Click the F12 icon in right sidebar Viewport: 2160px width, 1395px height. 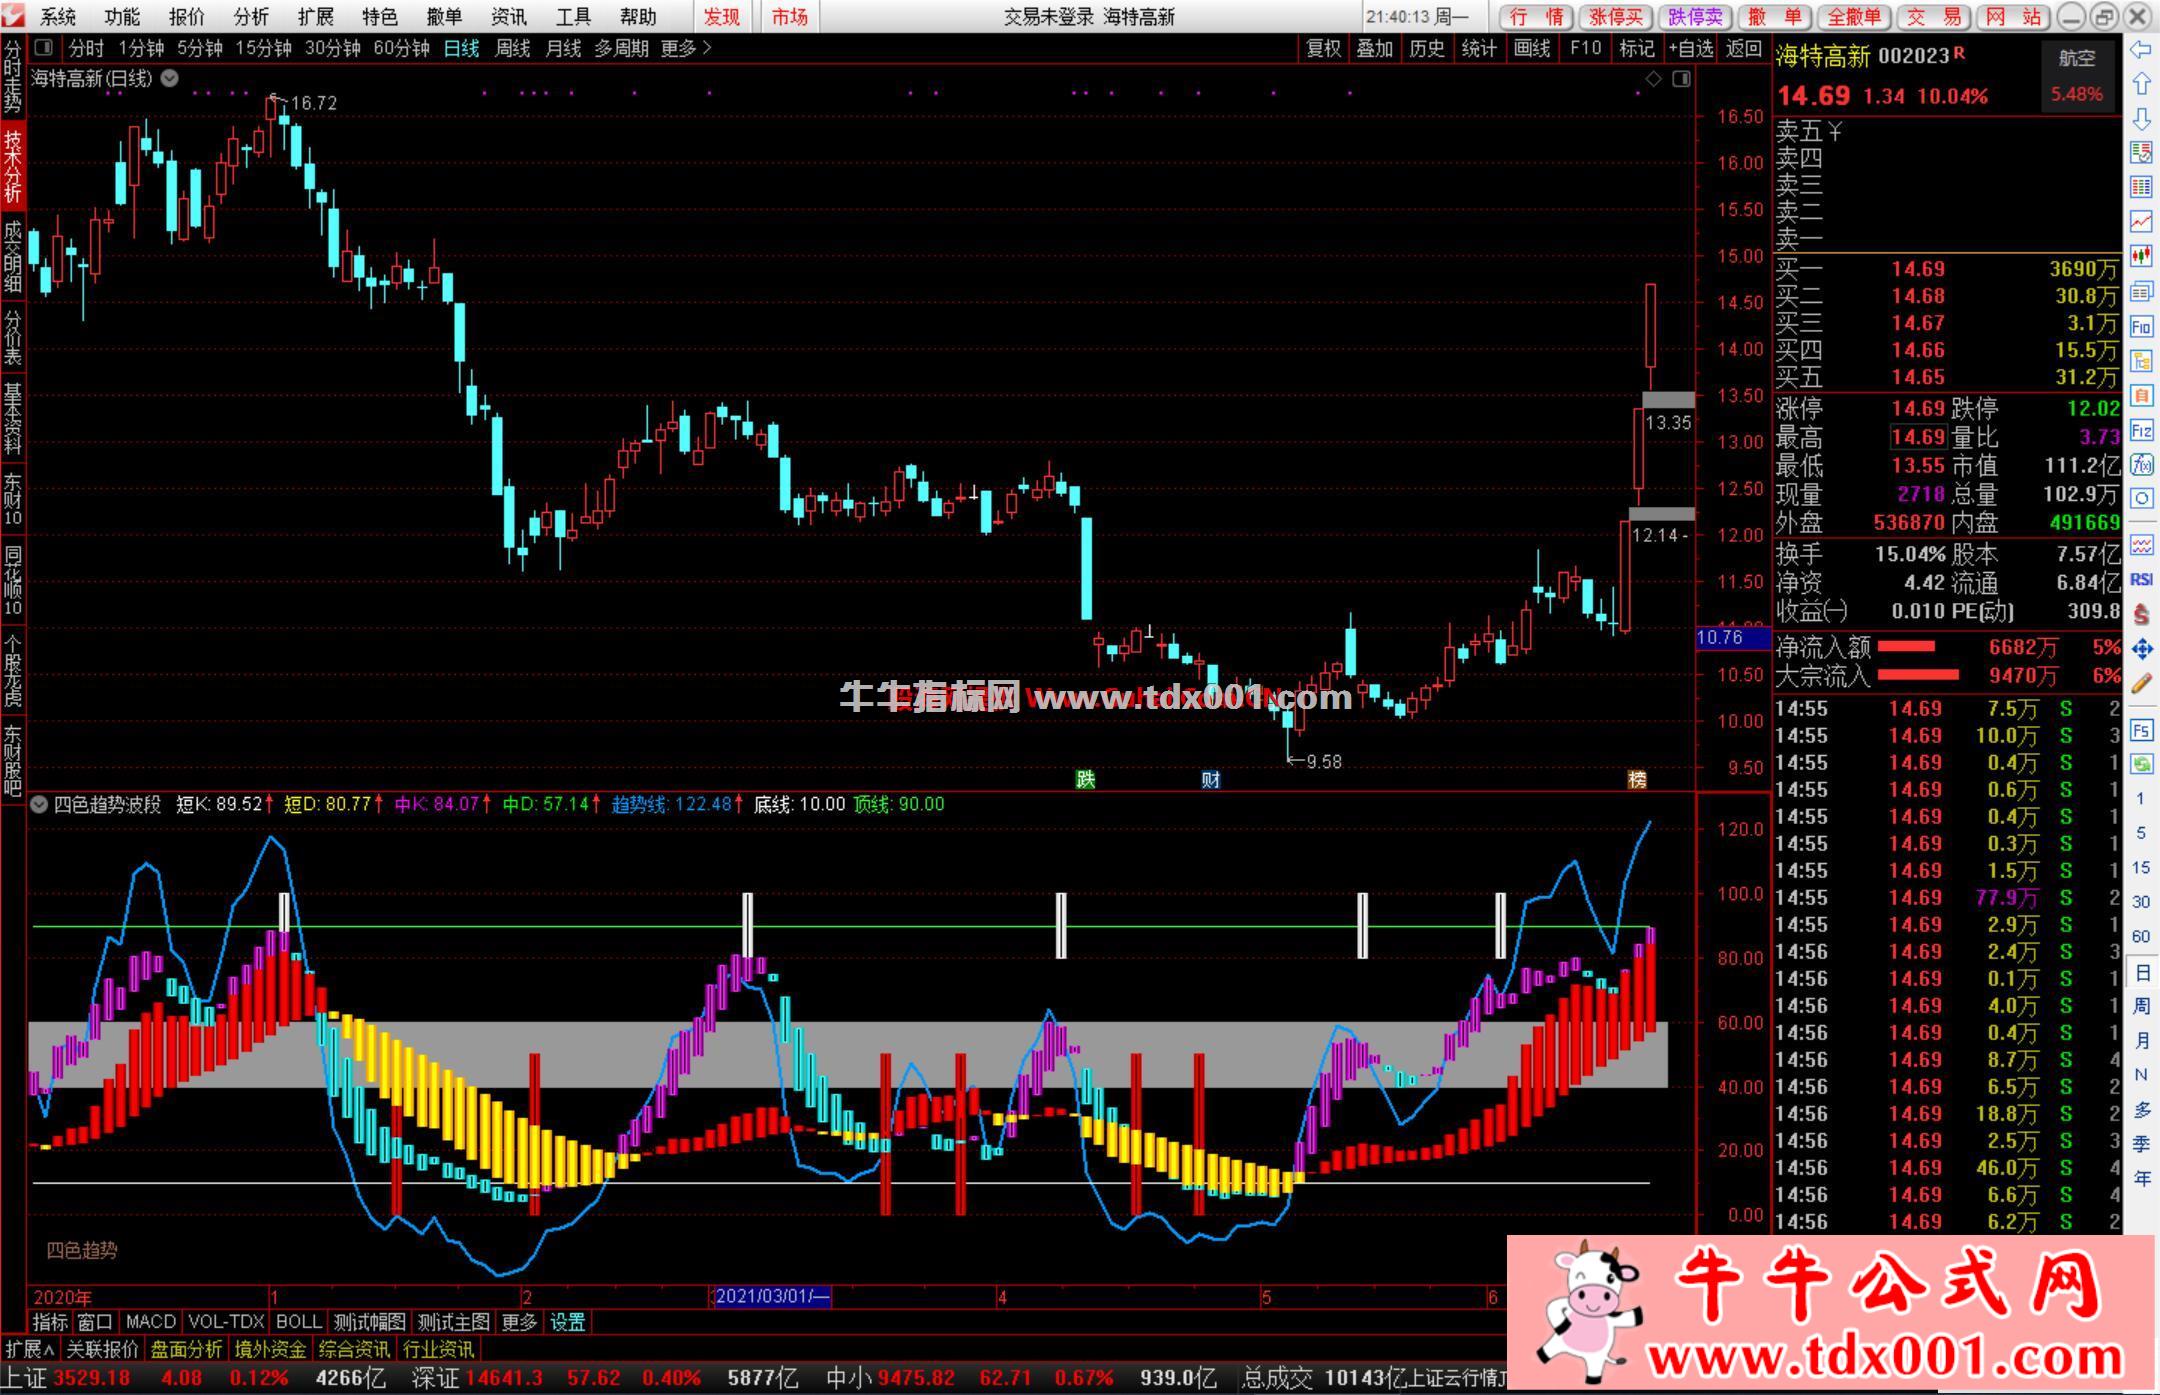pos(2141,430)
